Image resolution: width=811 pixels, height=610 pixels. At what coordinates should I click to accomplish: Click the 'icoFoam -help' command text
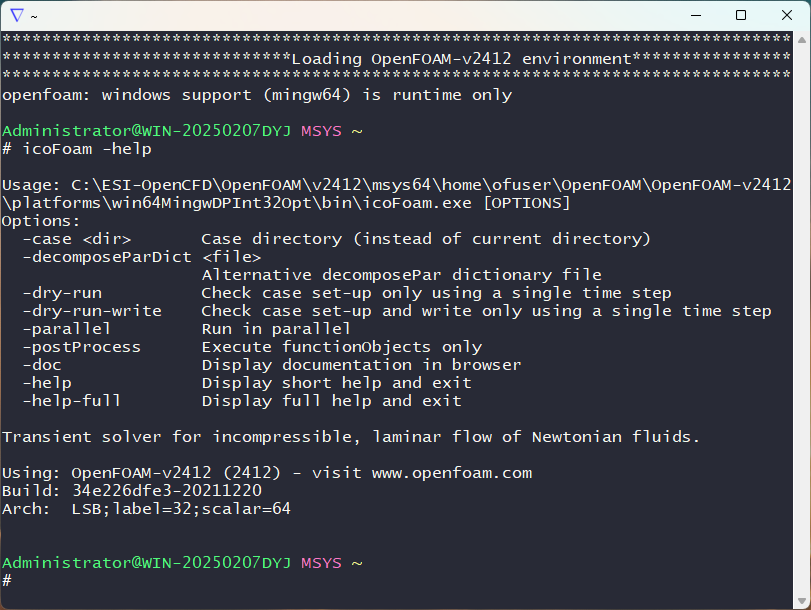87,149
